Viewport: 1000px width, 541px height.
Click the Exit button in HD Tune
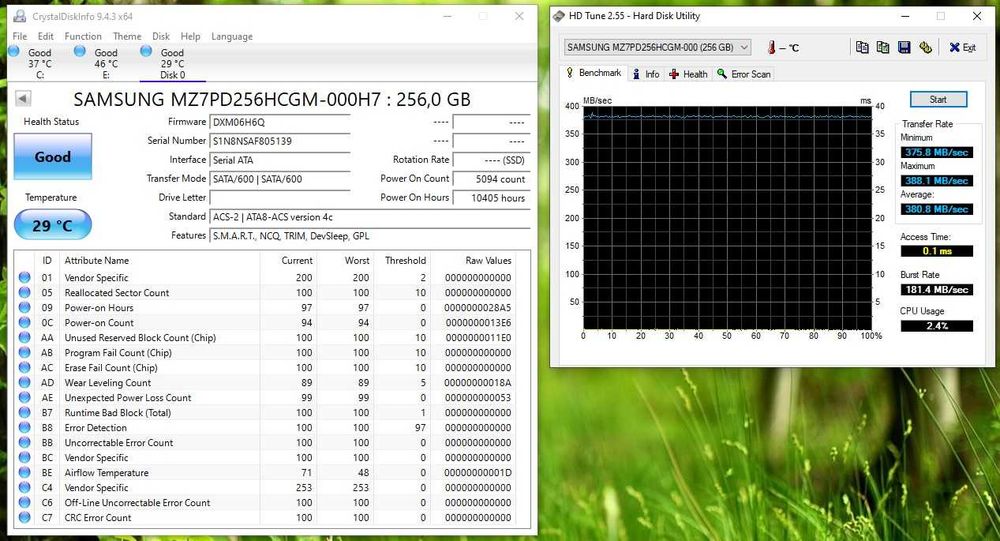click(962, 47)
